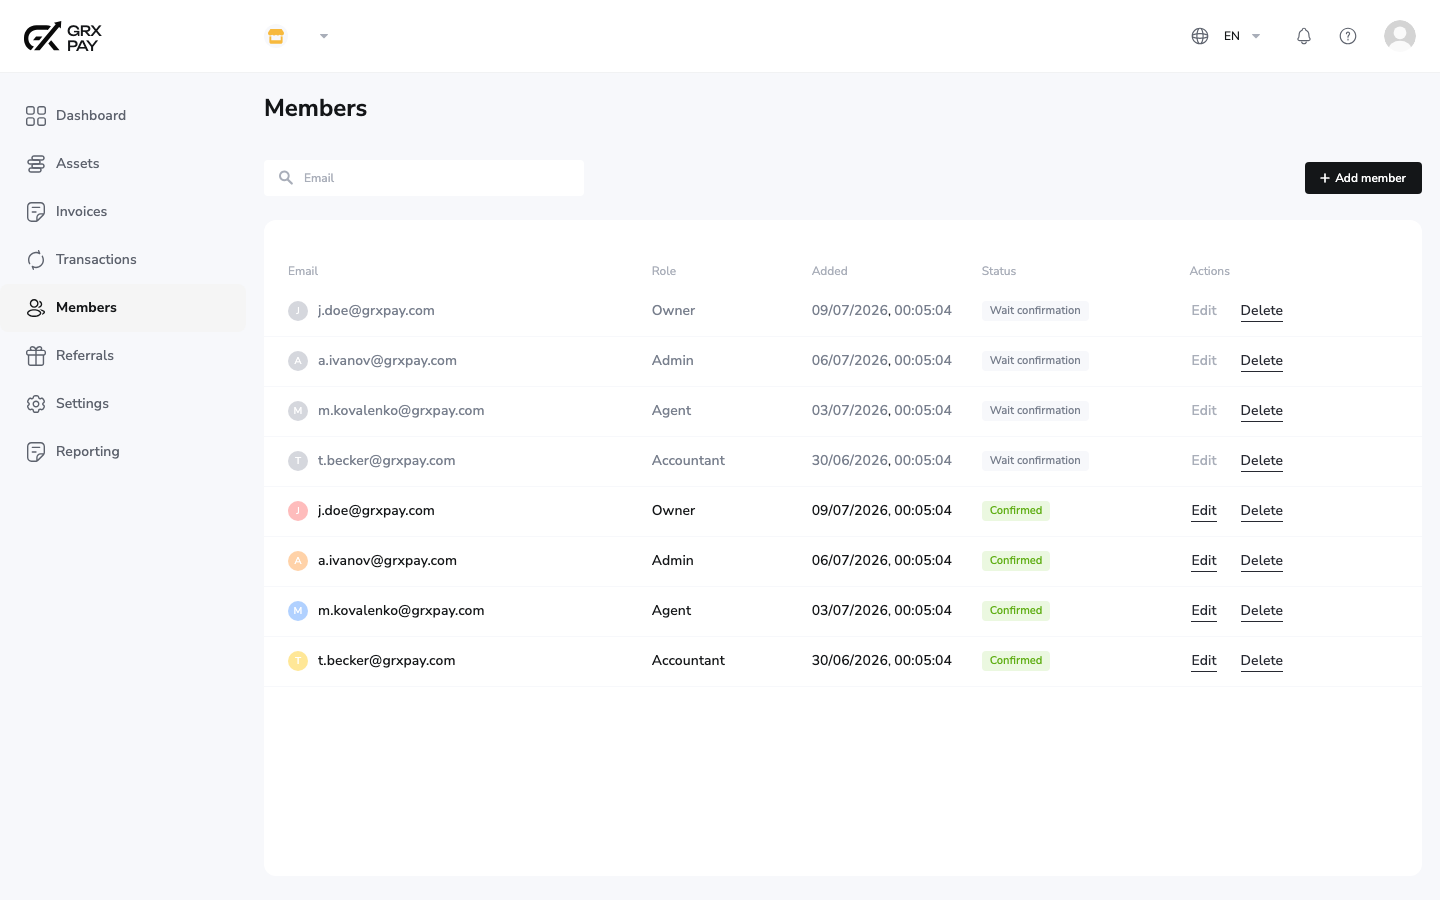Click the Role column header

(x=664, y=271)
